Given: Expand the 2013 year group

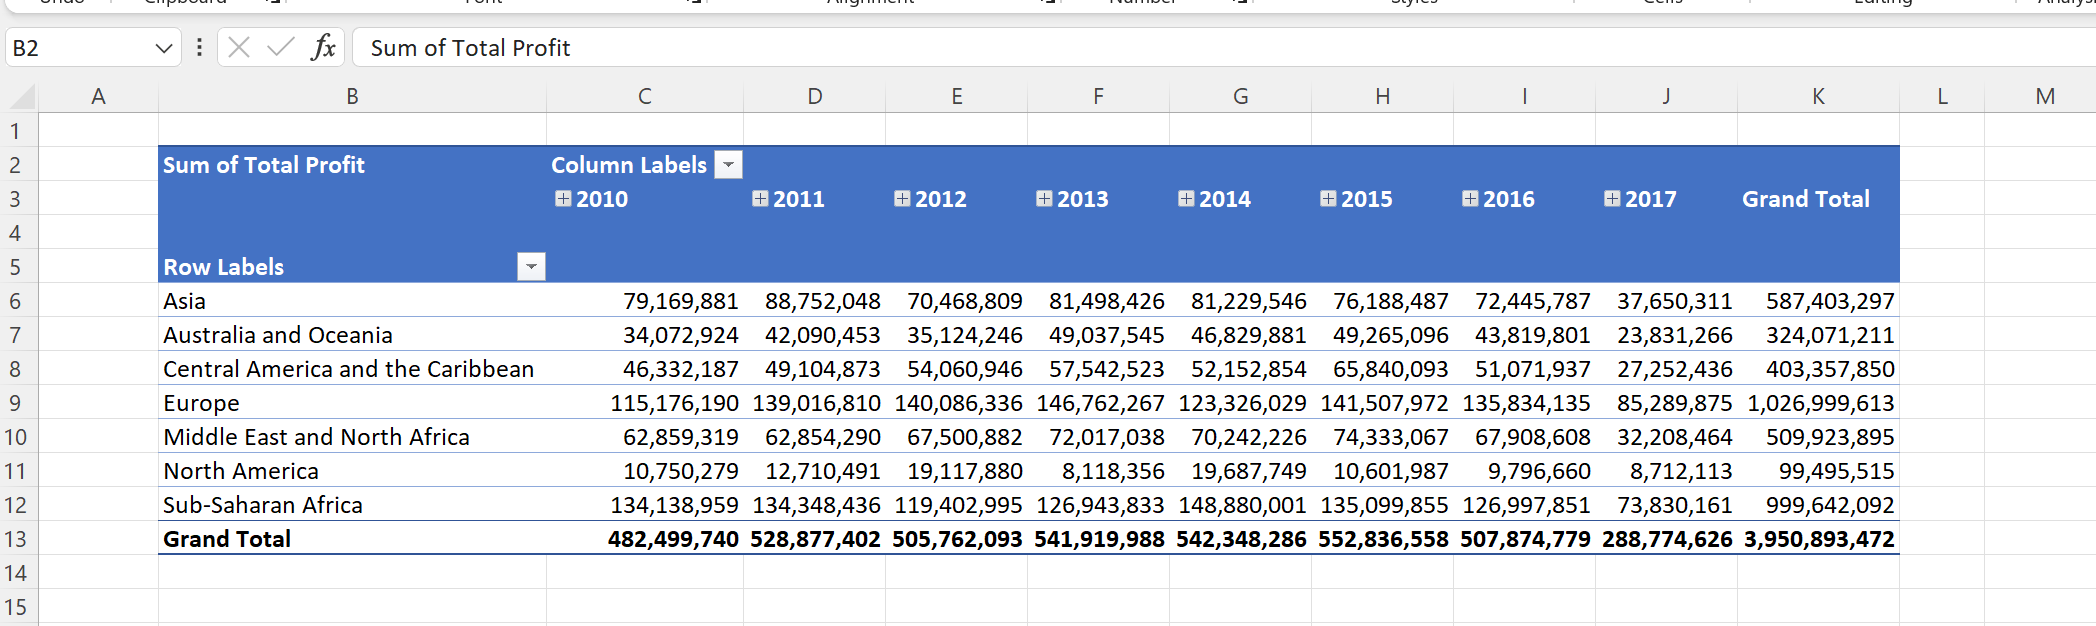Looking at the screenshot, I should (x=1044, y=199).
